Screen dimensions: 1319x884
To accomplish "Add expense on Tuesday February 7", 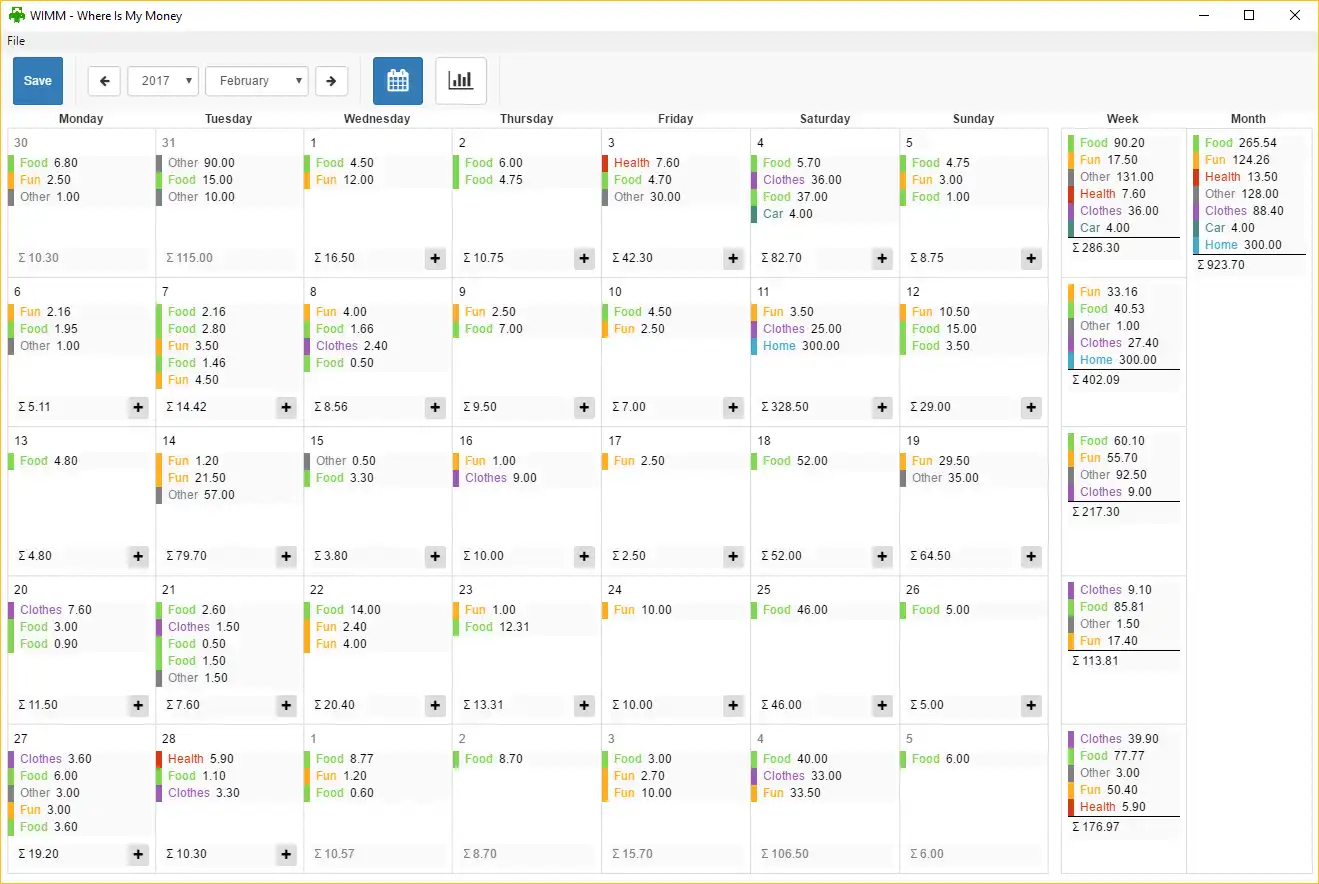I will 287,407.
